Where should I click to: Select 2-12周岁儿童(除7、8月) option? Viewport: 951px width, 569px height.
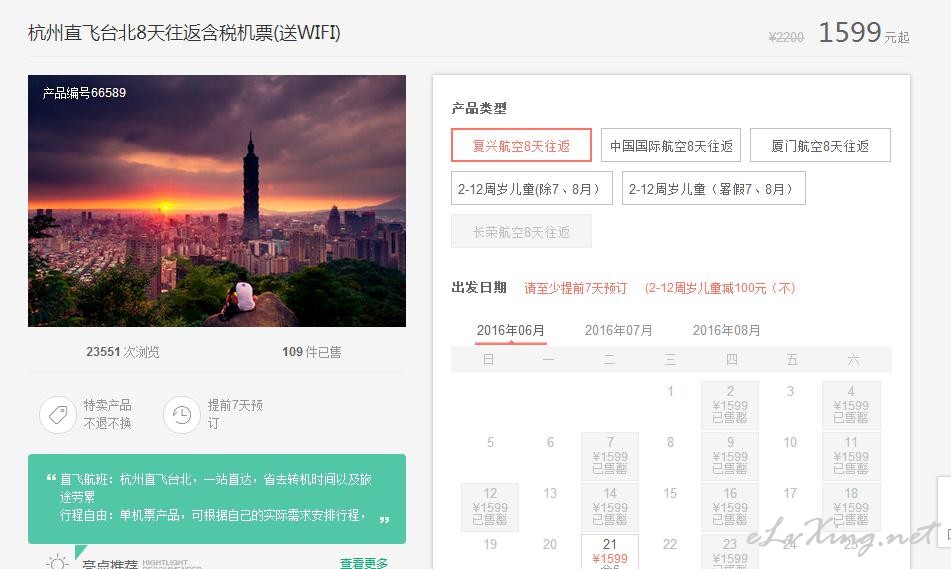[532, 188]
